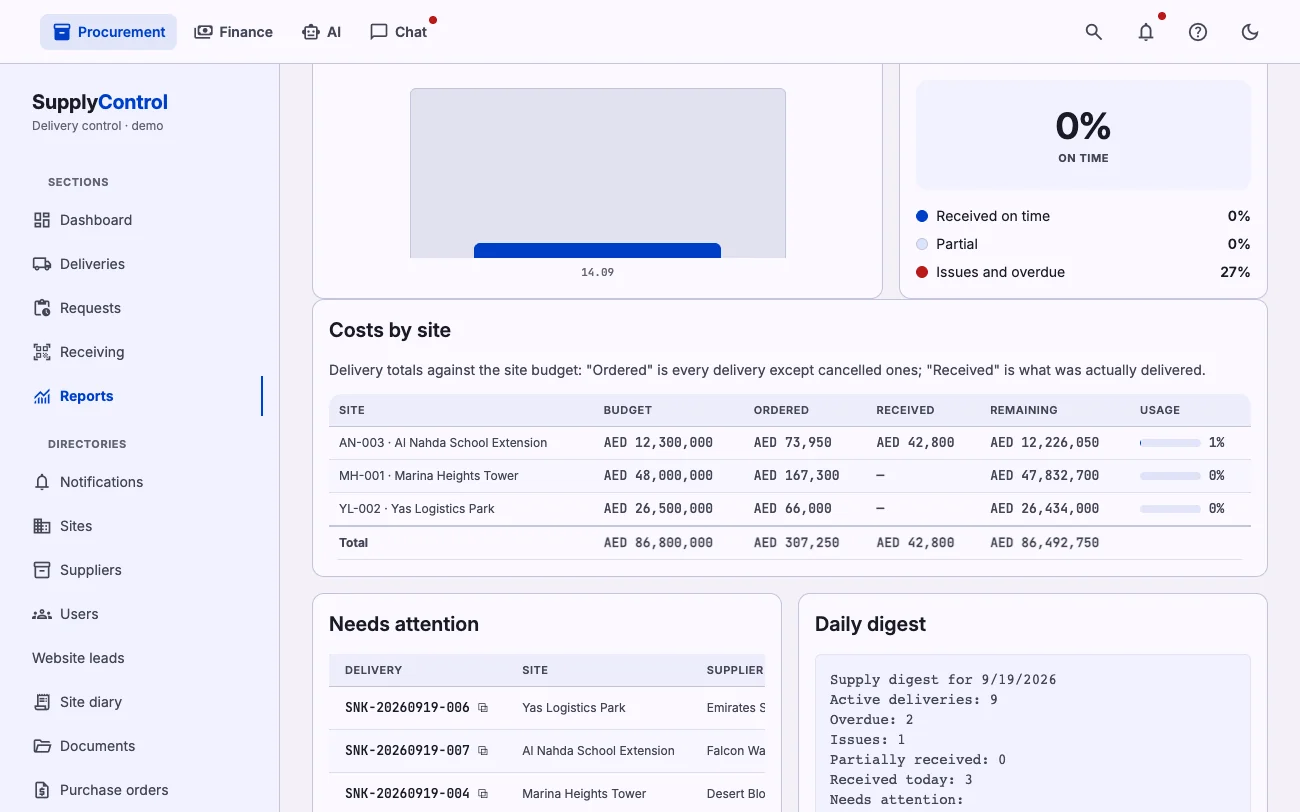
Task: Click the Deliveries truck icon
Action: point(42,264)
